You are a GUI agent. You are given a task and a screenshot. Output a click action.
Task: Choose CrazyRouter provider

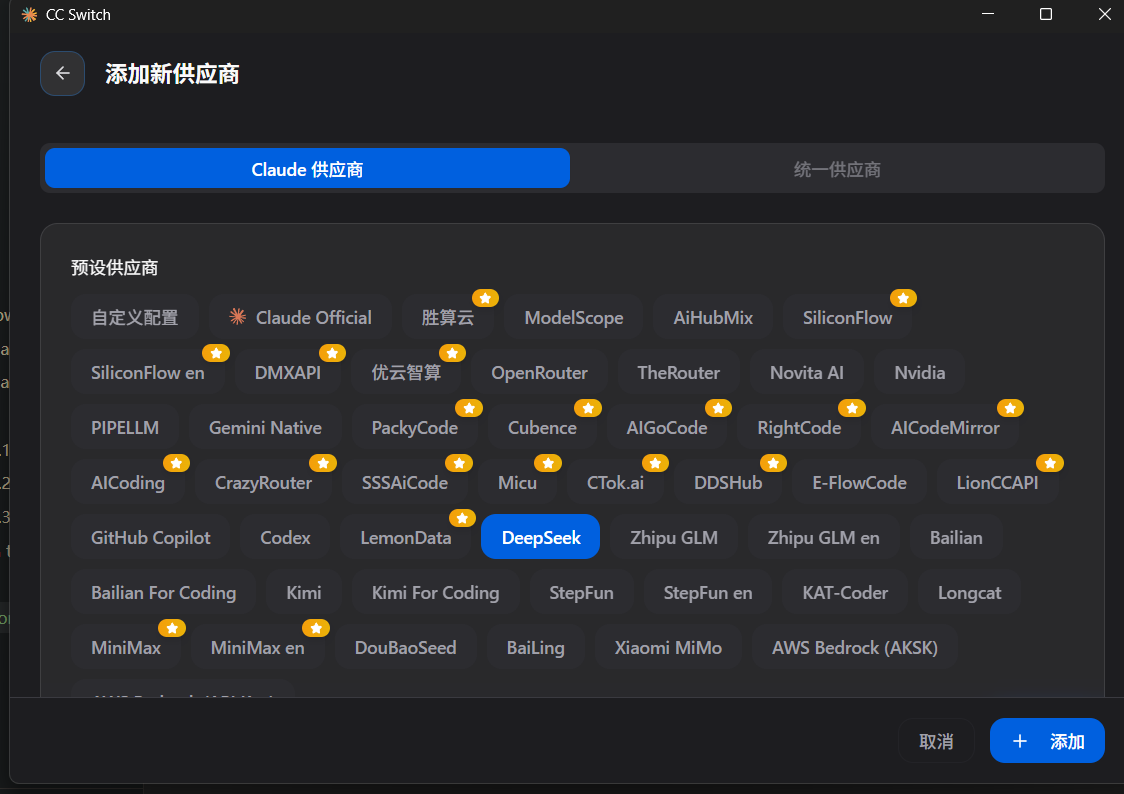tap(263, 483)
